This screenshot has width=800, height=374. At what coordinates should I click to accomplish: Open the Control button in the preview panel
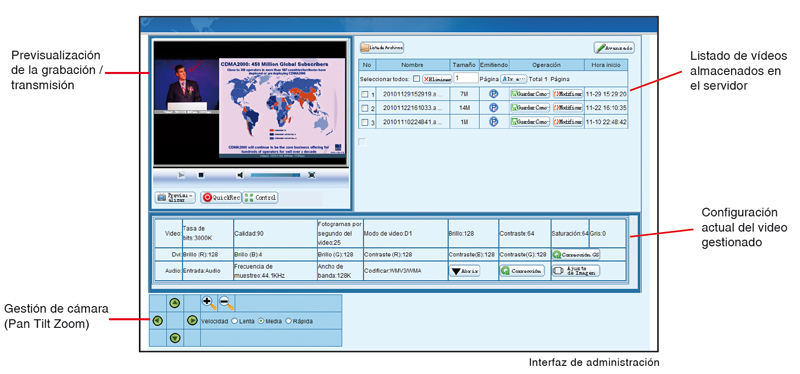[x=260, y=197]
